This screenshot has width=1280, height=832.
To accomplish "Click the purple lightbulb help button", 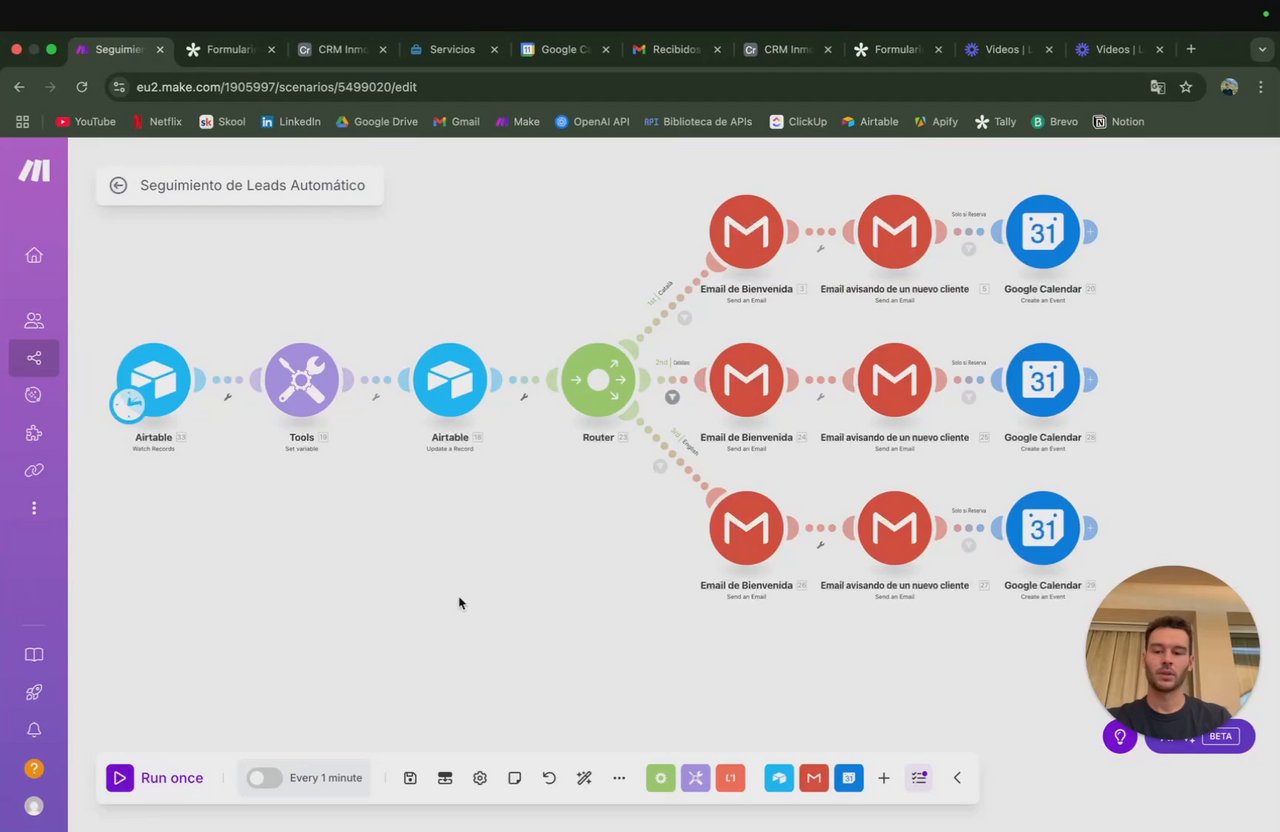I will pos(1120,737).
